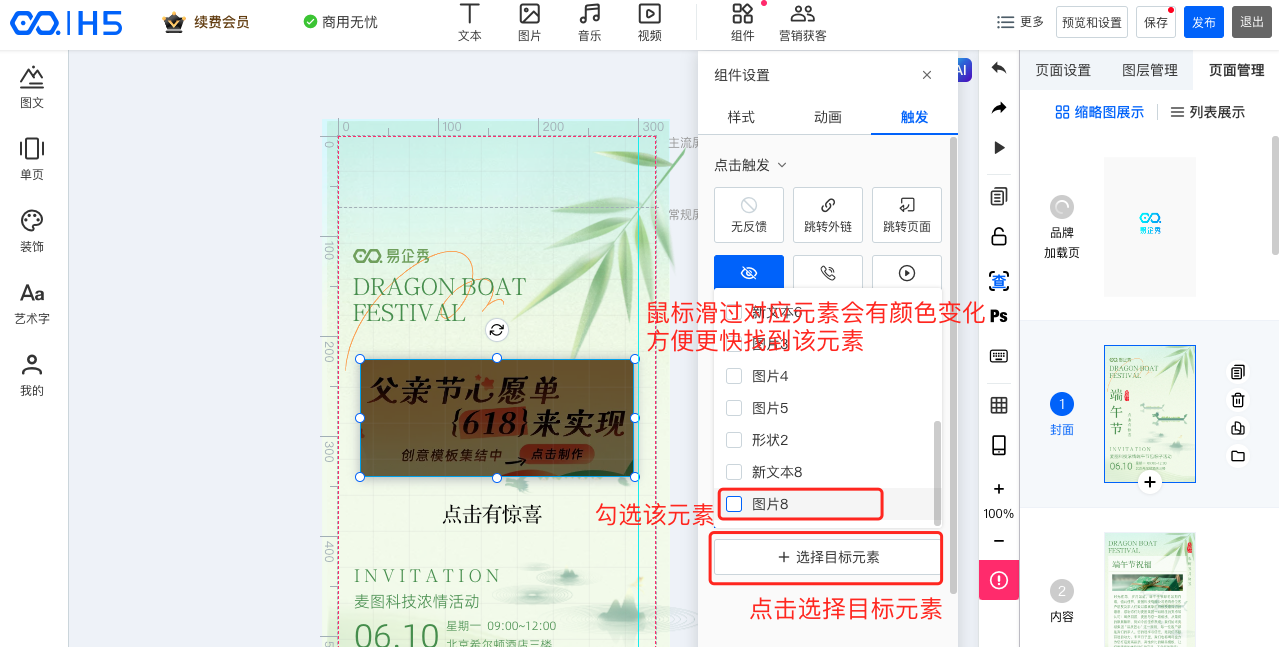Viewport: 1279px width, 647px height.
Task: Select the 品牌加载页 thumbnail
Action: (1150, 227)
